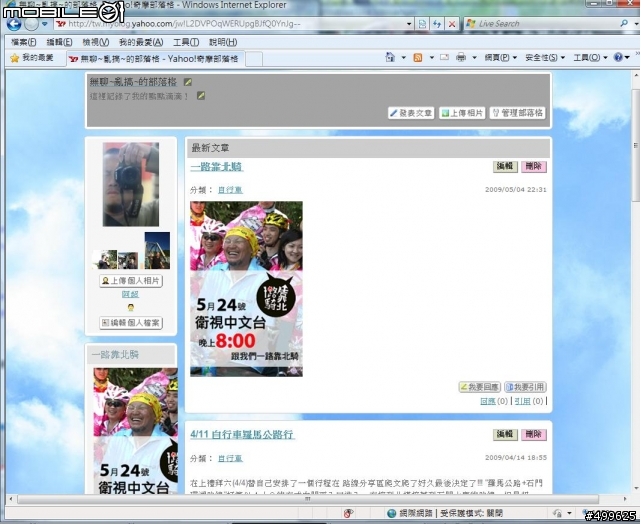
Task: Click the Print icon
Action: (461, 57)
